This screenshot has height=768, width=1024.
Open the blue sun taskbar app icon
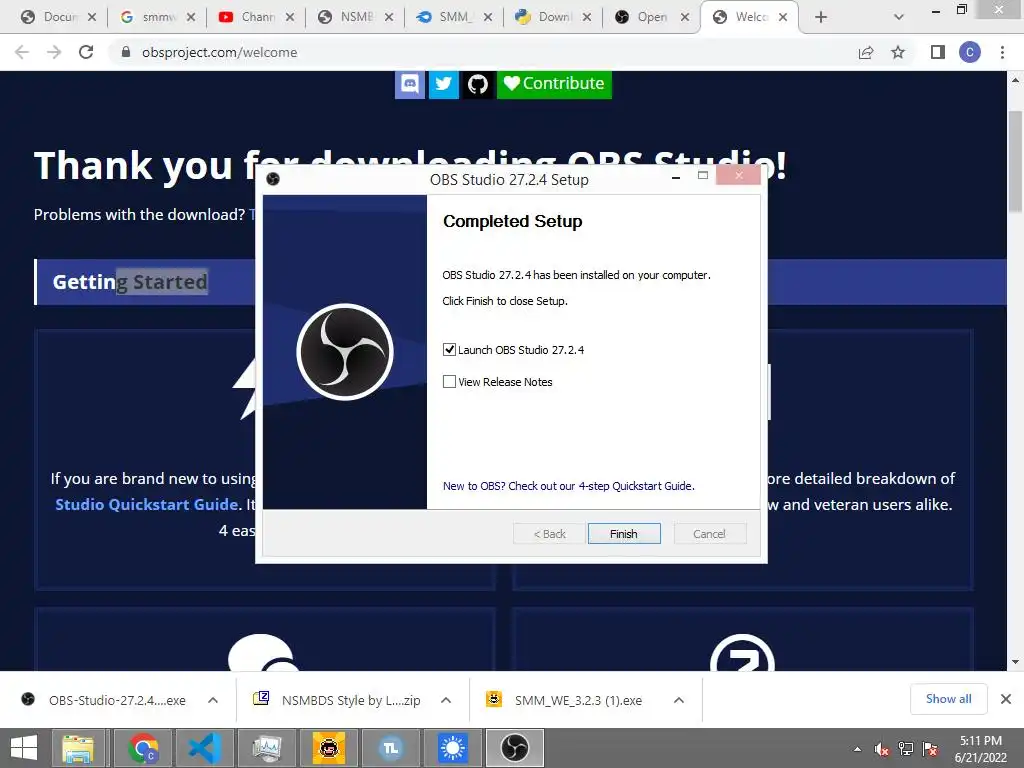(x=453, y=748)
